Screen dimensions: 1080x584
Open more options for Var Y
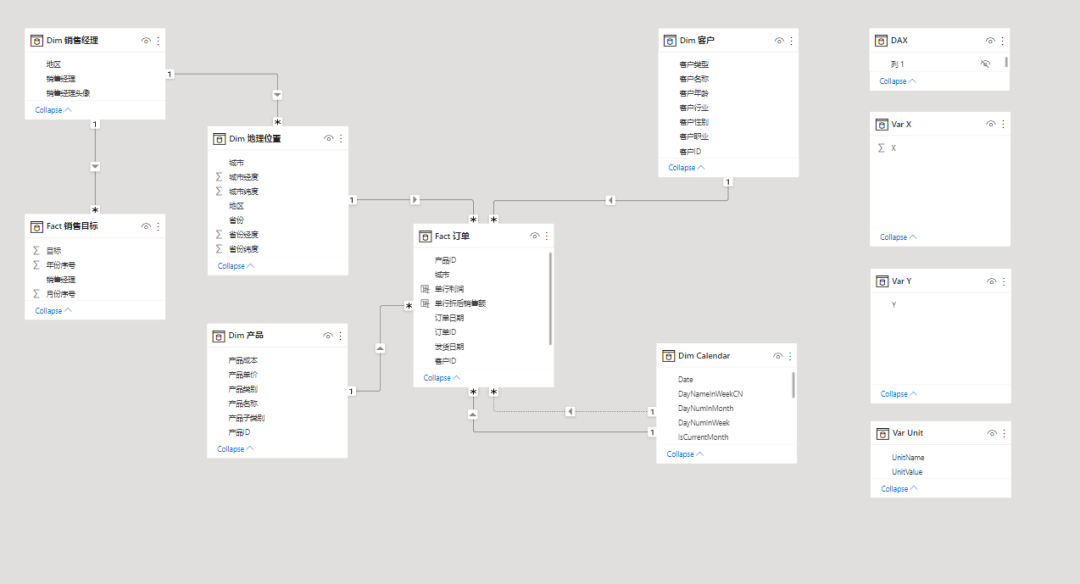tap(1004, 281)
